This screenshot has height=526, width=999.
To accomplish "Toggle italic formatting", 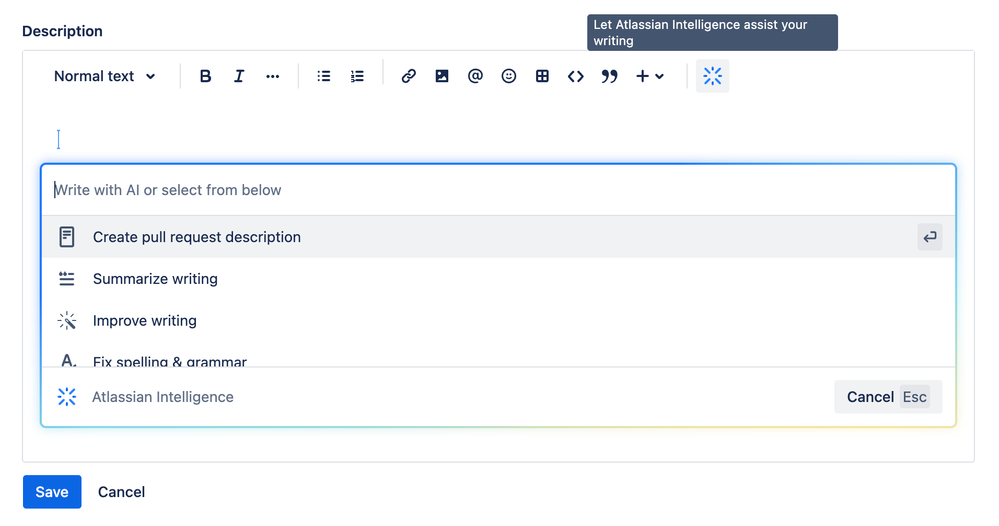I will 239,76.
